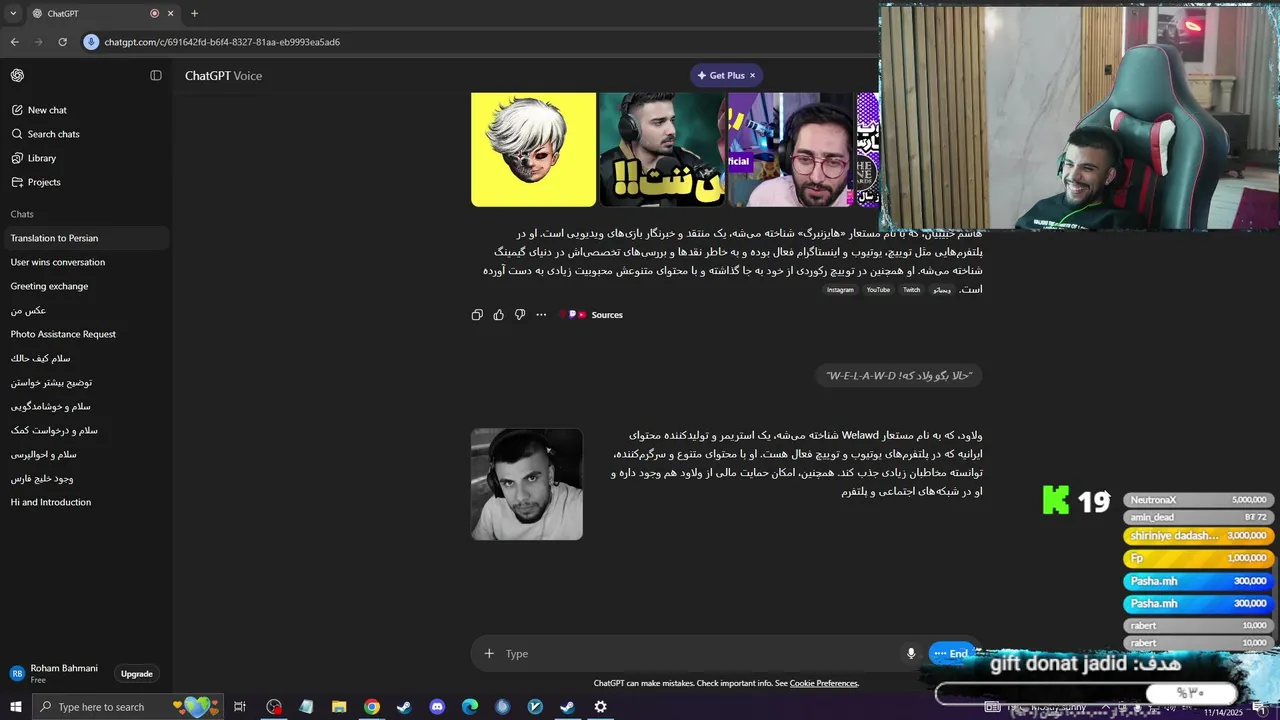
Task: Collapse the sidebar with the panel icon
Action: point(156,76)
